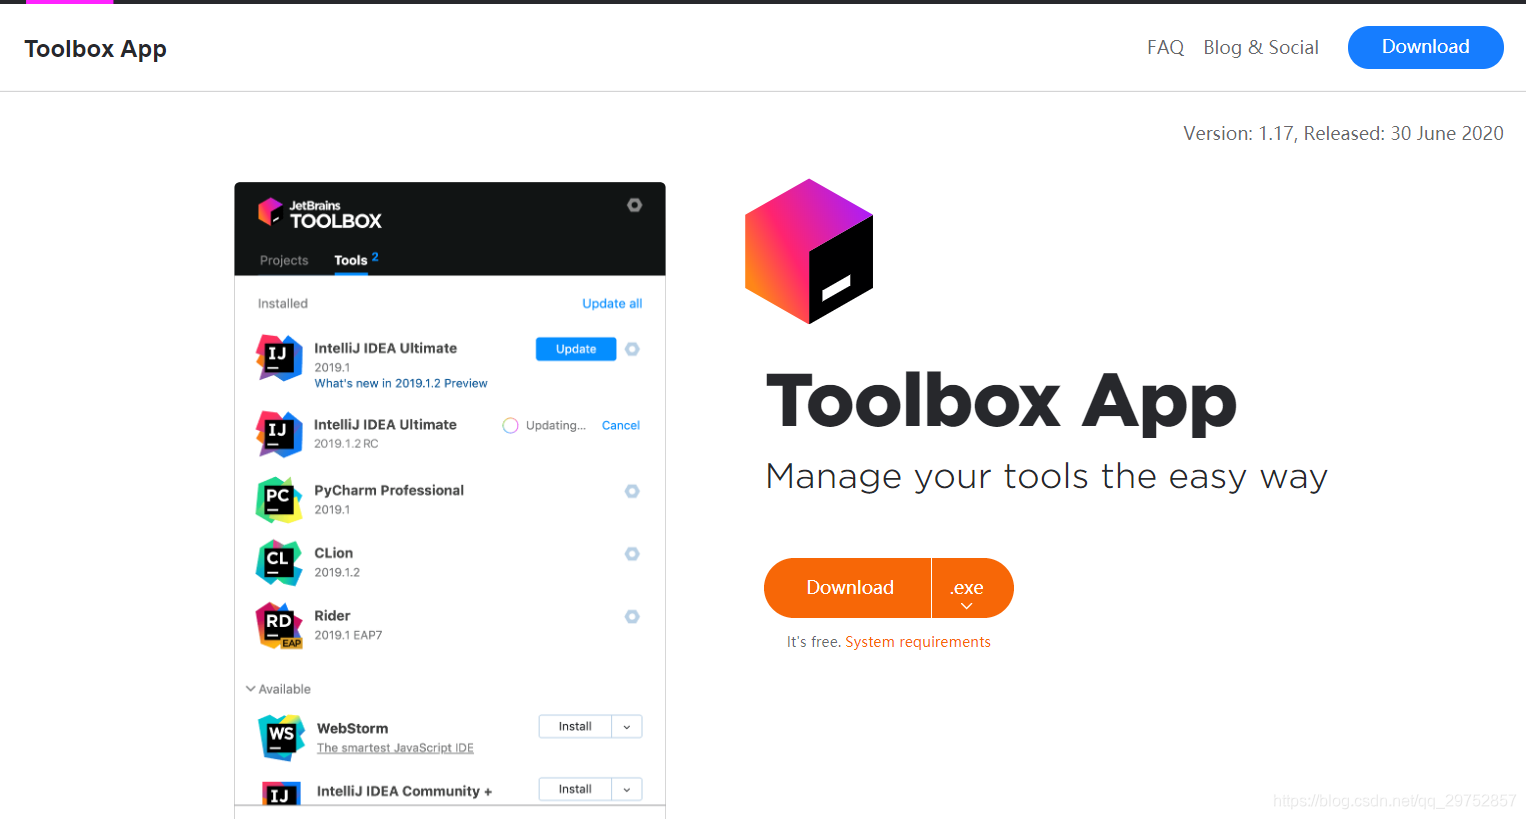Switch to the Projects tab
Viewport: 1526px width, 819px height.
(x=284, y=260)
